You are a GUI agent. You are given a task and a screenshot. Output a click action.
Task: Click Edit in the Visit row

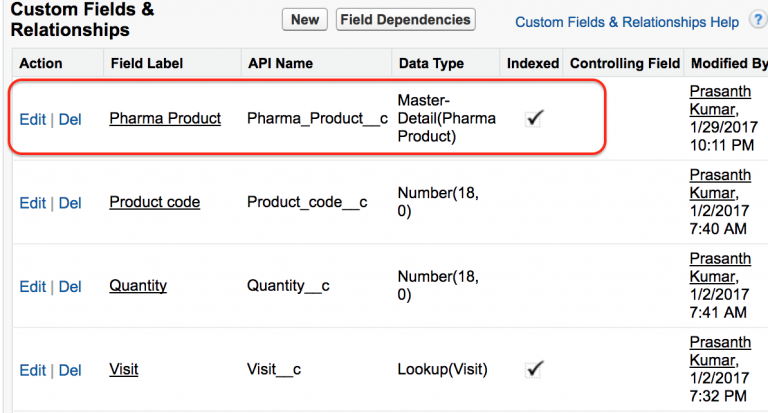[x=32, y=371]
